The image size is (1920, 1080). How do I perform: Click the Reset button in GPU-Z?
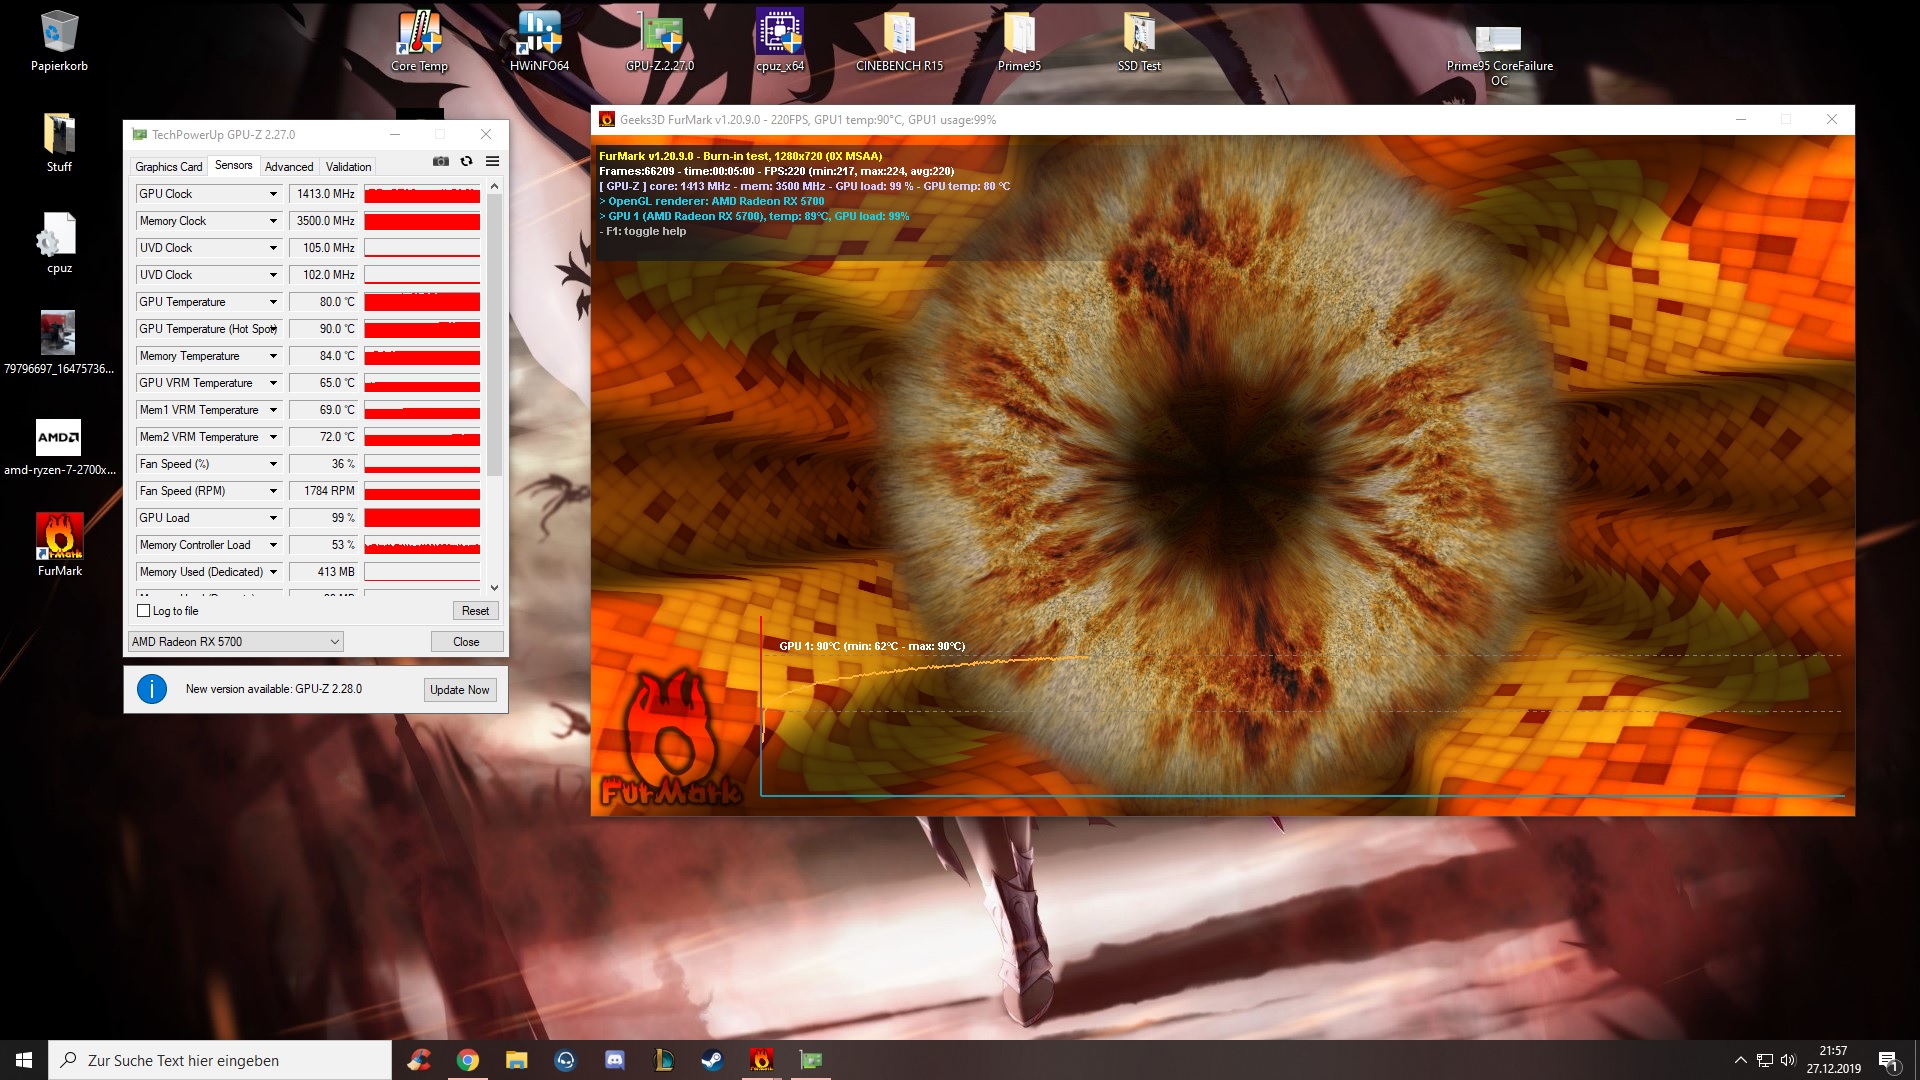coord(475,611)
